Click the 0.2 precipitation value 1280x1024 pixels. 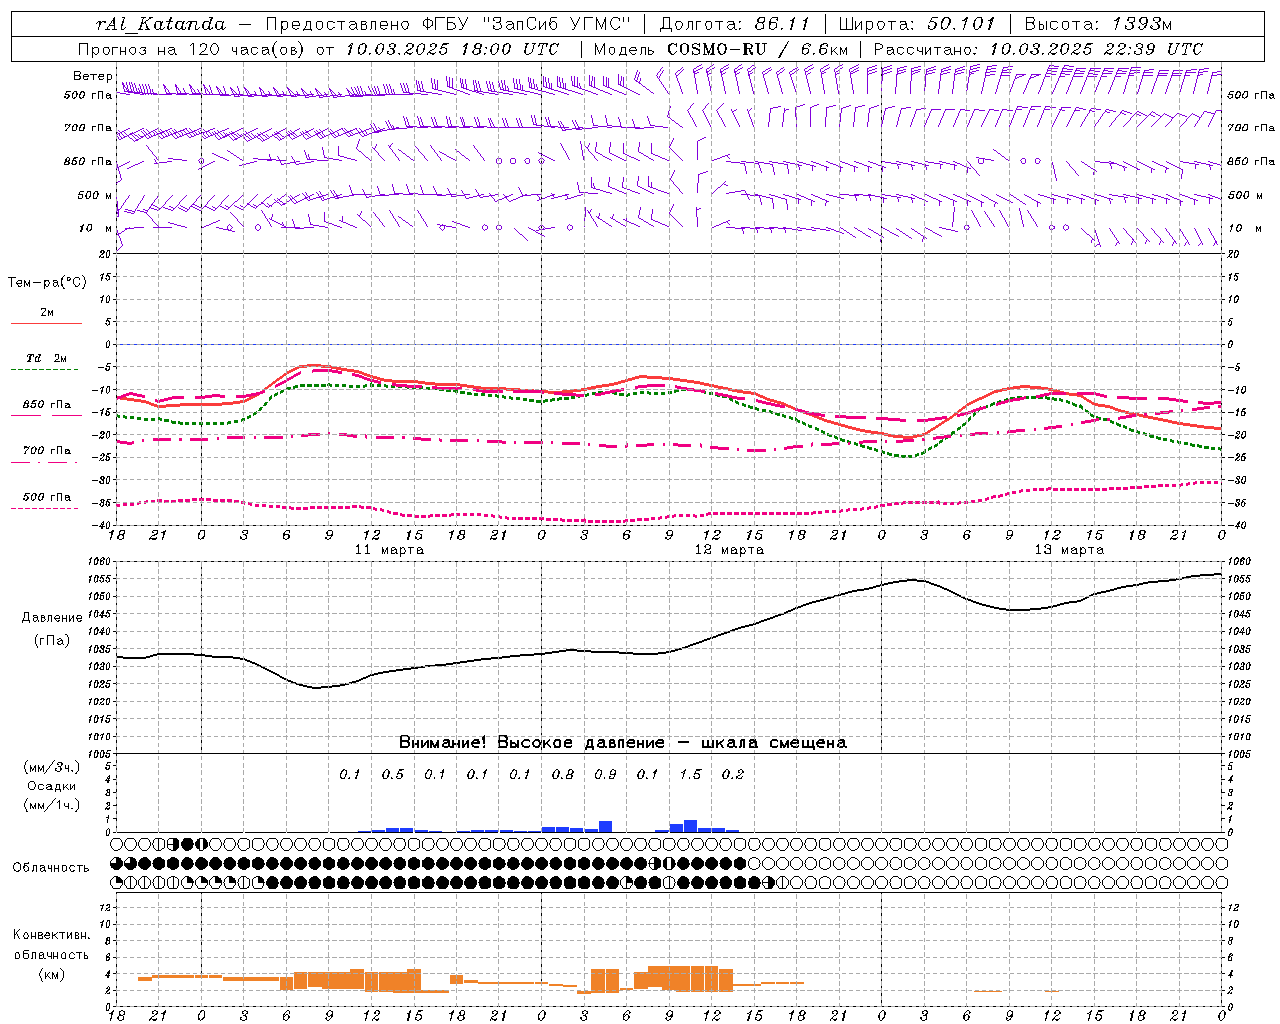click(x=733, y=774)
